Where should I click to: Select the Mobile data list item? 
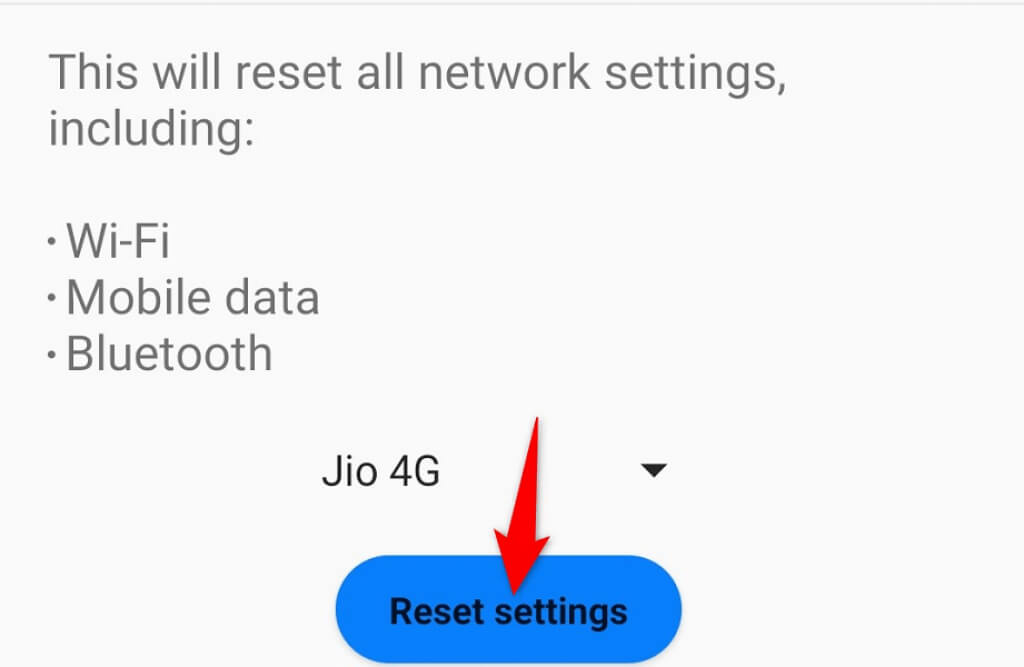tap(193, 297)
